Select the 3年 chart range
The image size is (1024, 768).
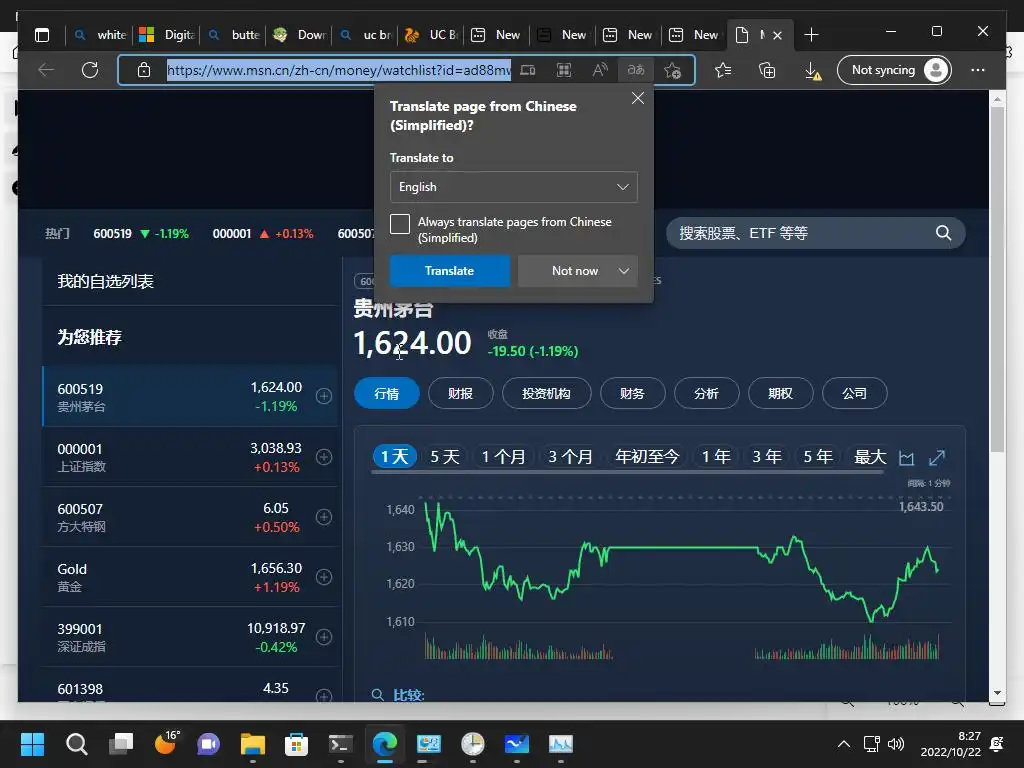click(x=767, y=456)
